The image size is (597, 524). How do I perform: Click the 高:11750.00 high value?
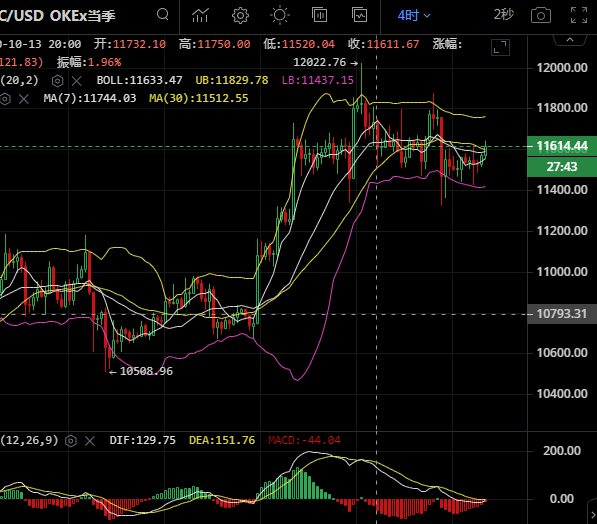[214, 44]
